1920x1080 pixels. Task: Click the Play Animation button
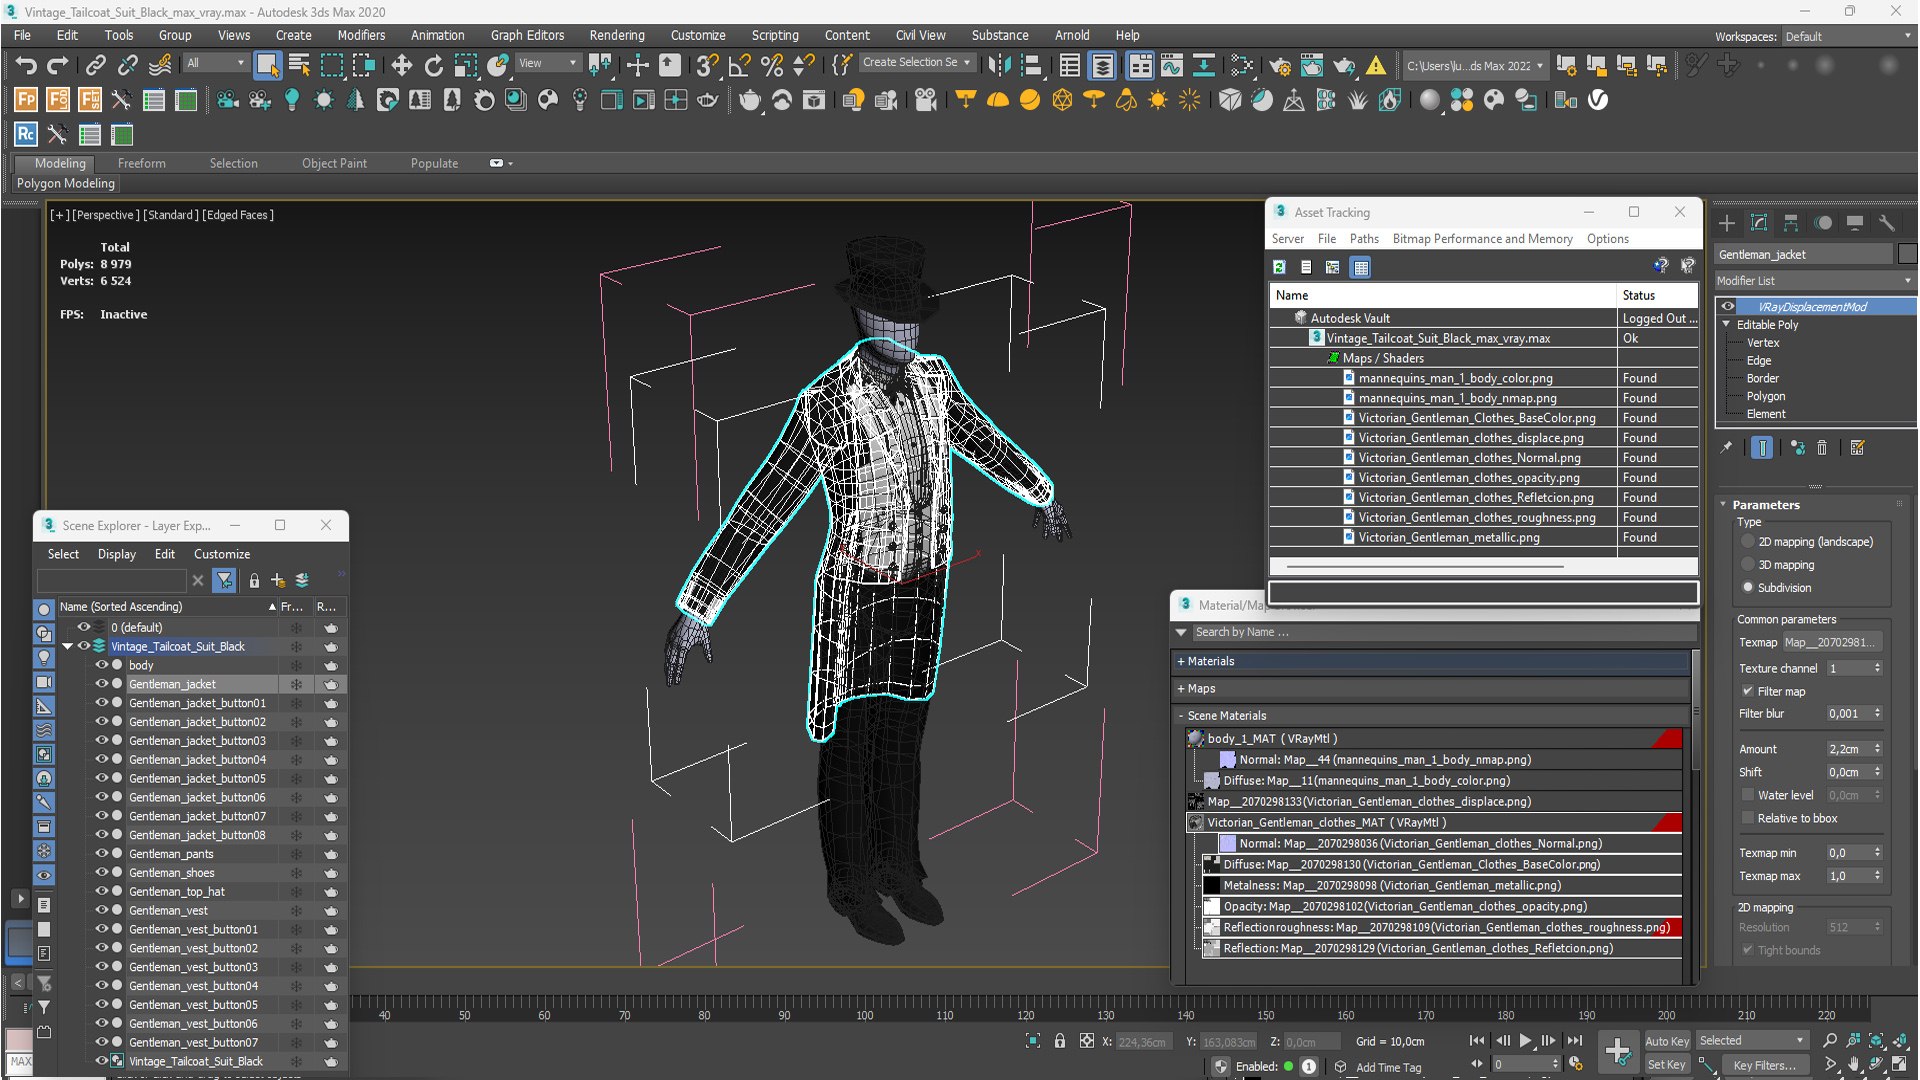(x=1525, y=1041)
